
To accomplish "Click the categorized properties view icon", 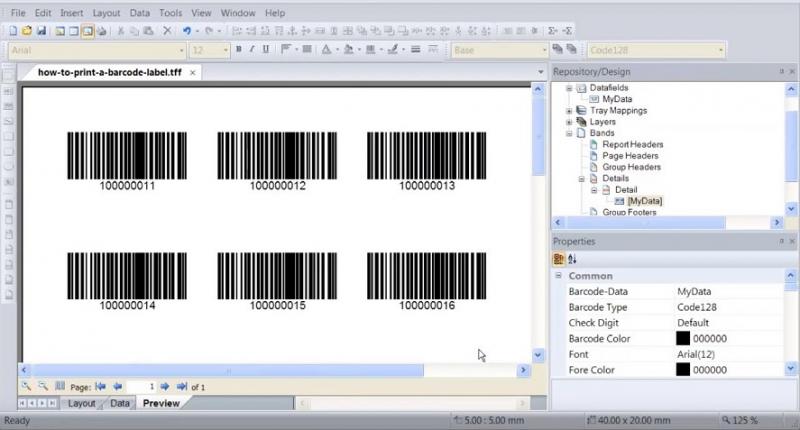I will point(559,259).
